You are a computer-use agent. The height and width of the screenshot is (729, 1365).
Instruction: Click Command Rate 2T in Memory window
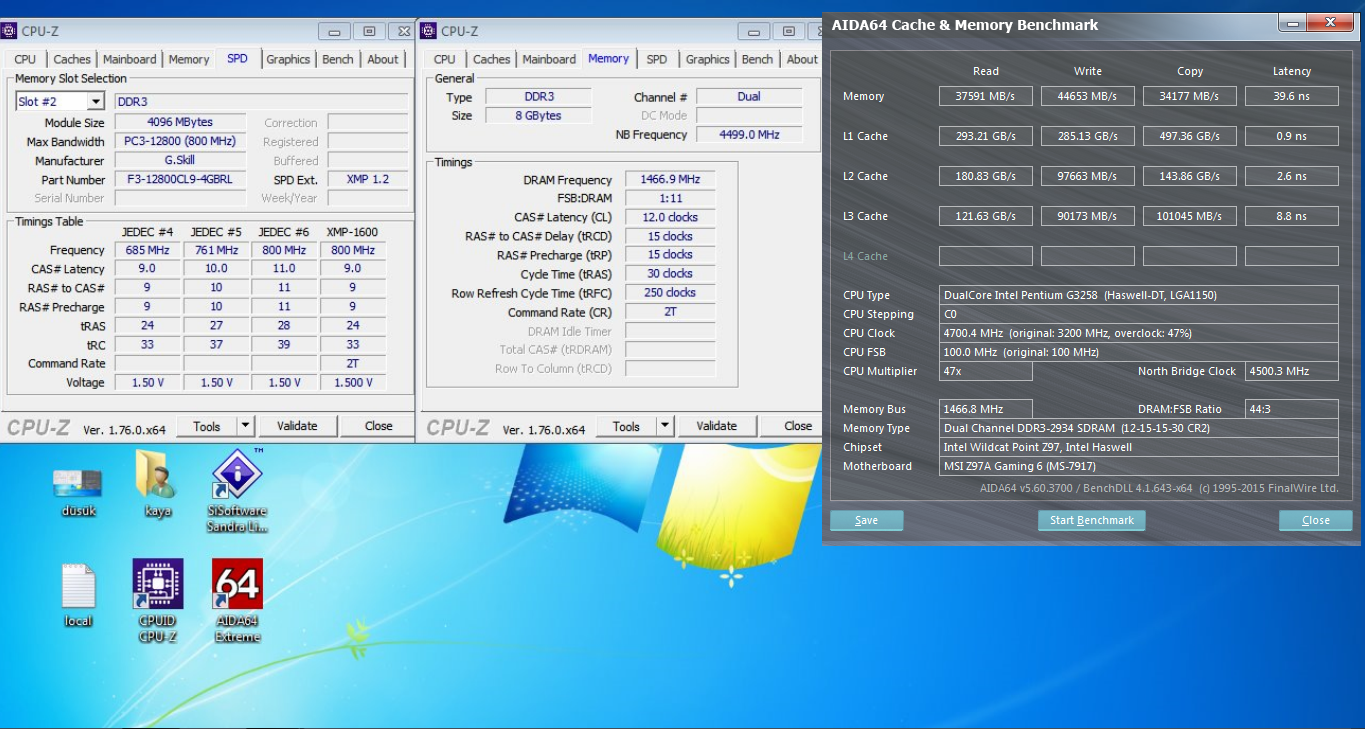click(670, 312)
